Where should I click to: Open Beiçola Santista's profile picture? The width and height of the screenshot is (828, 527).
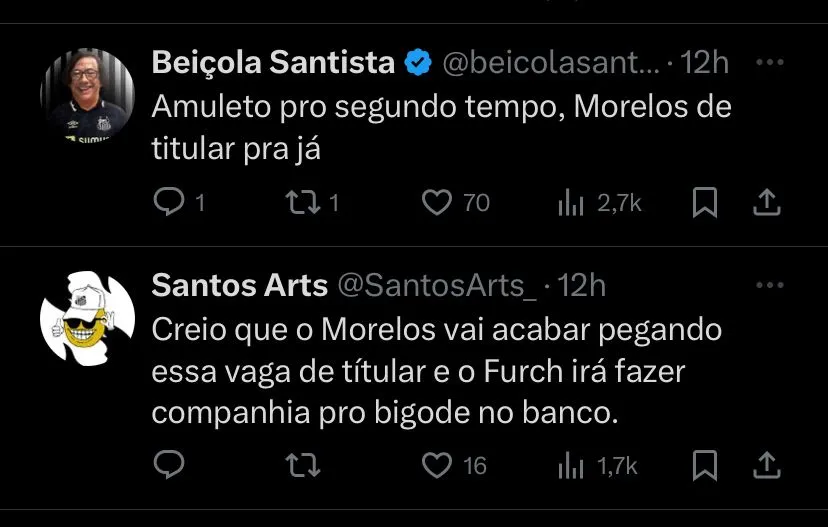pyautogui.click(x=87, y=94)
